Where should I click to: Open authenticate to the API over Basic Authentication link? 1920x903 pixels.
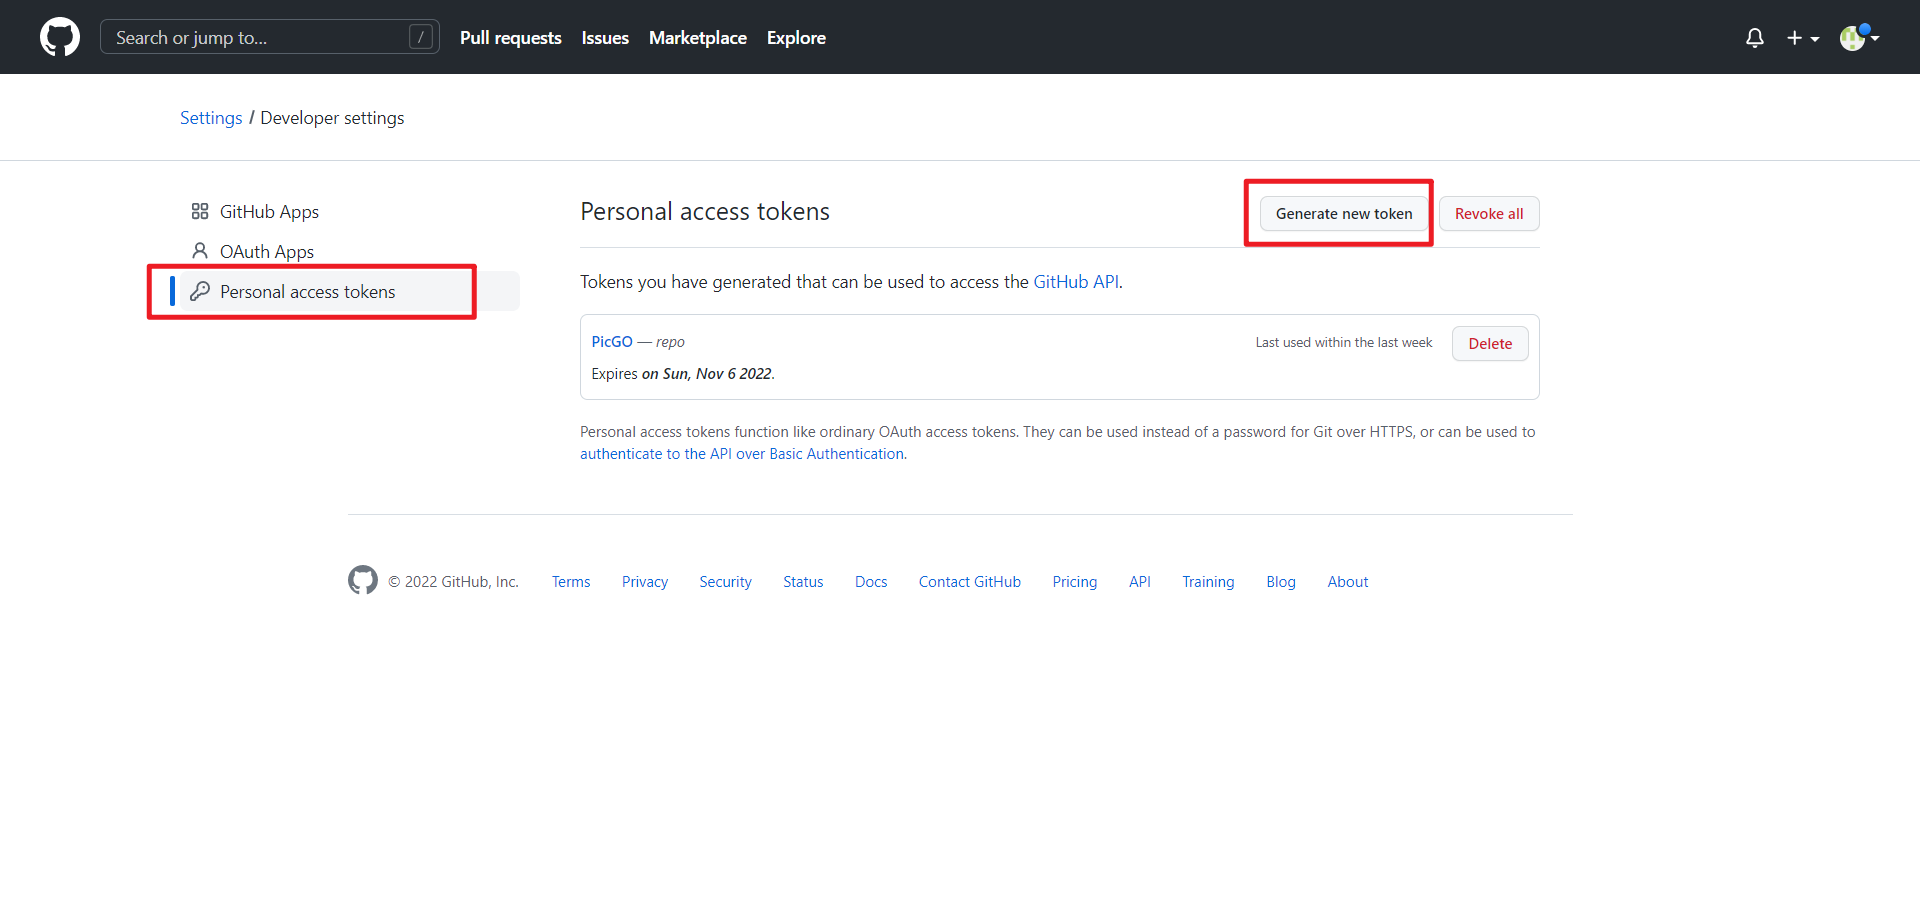[x=742, y=454]
